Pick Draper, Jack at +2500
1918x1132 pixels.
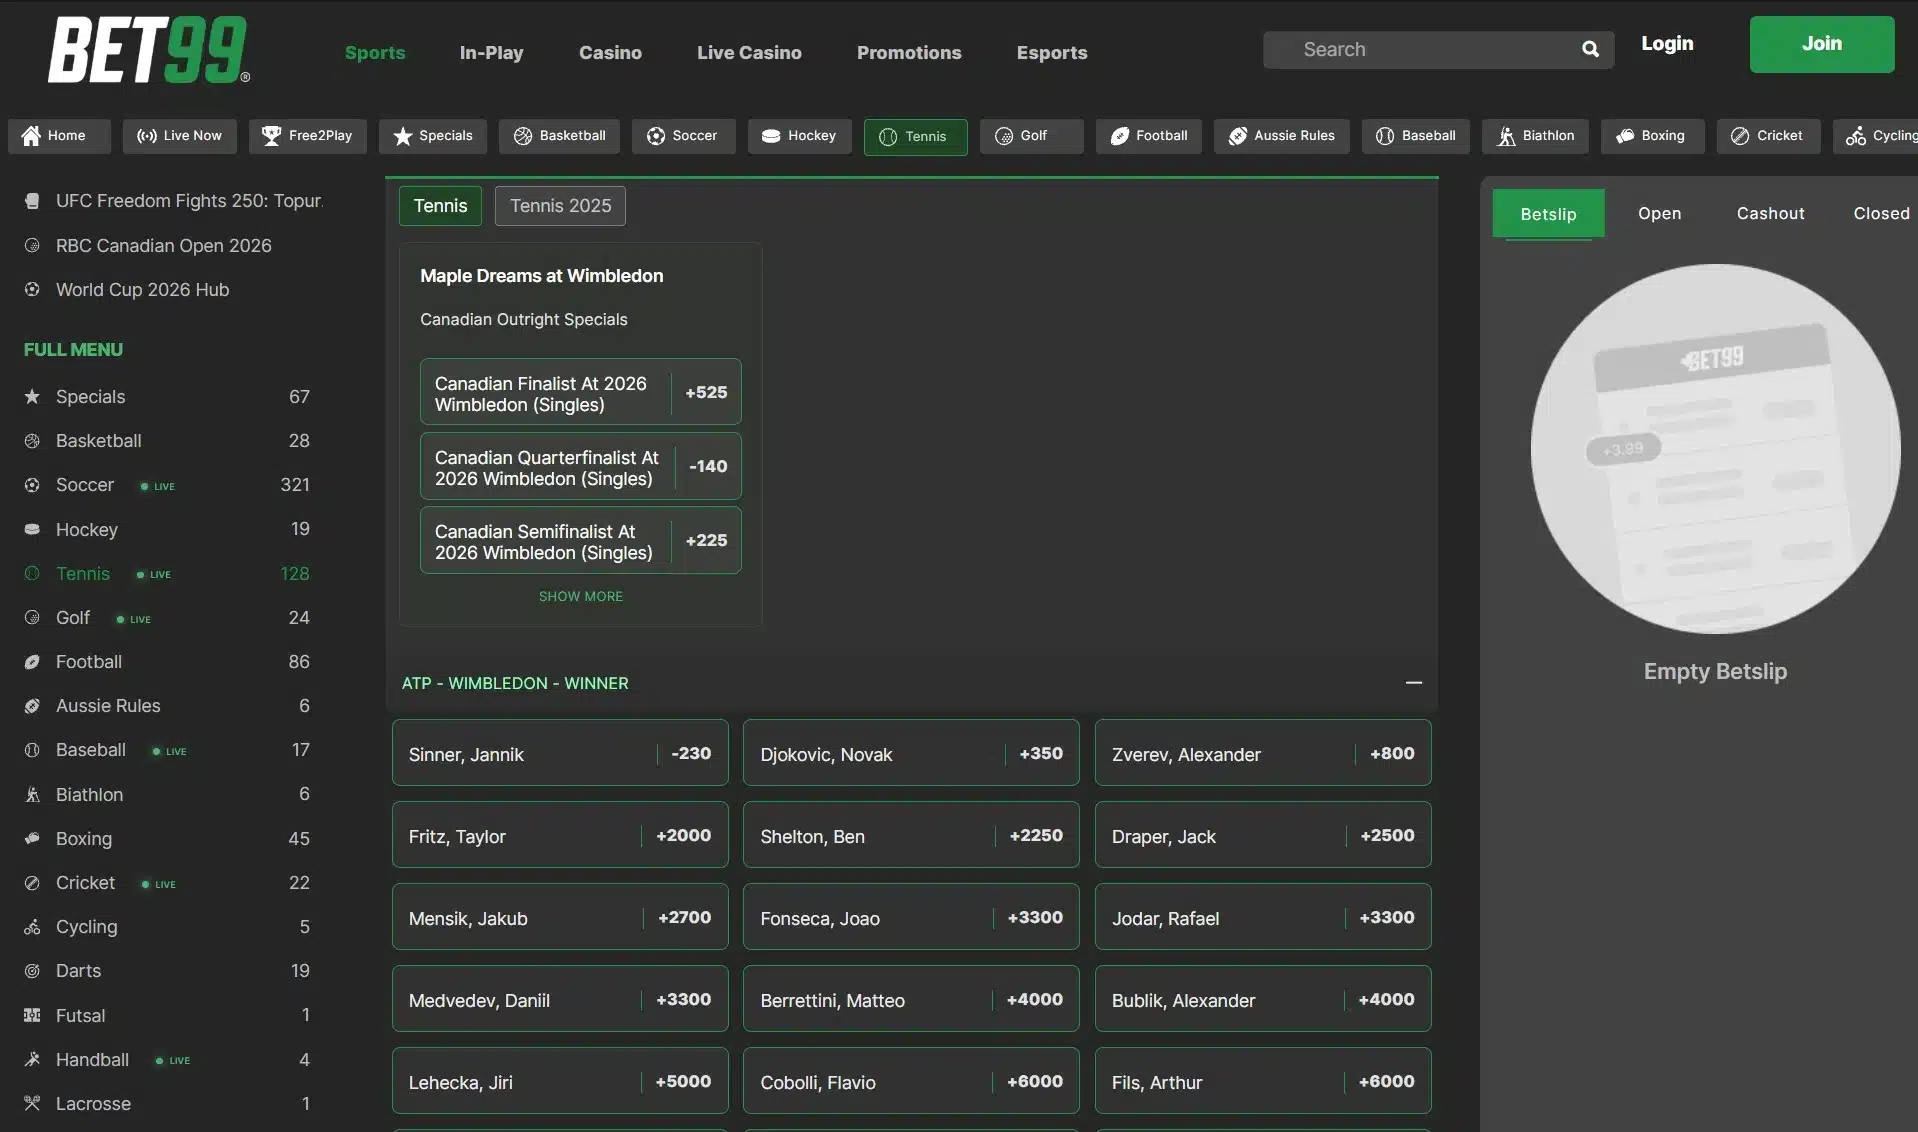pos(1263,835)
